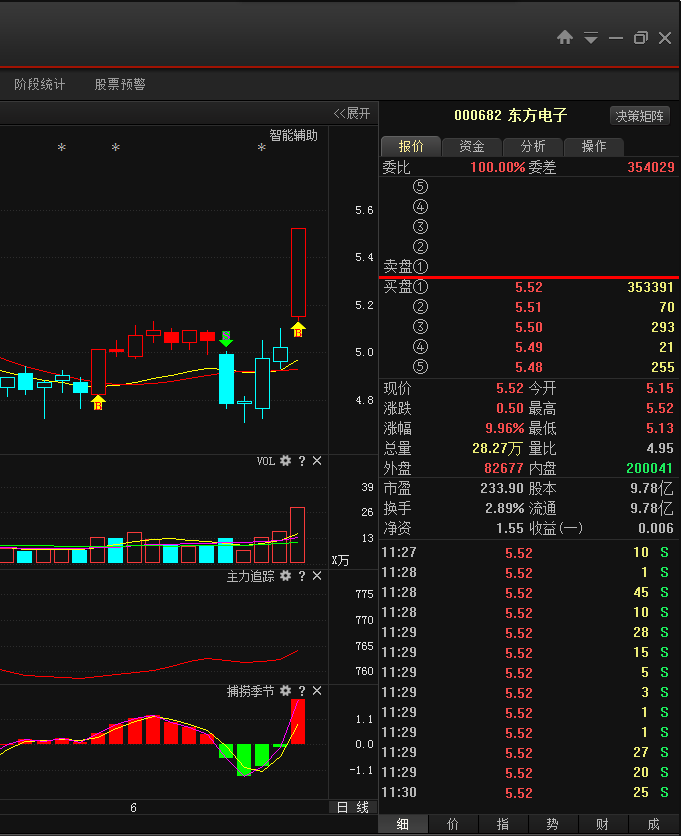This screenshot has width=681, height=836.
Task: Switch to the 细 bottom tab
Action: click(x=403, y=824)
